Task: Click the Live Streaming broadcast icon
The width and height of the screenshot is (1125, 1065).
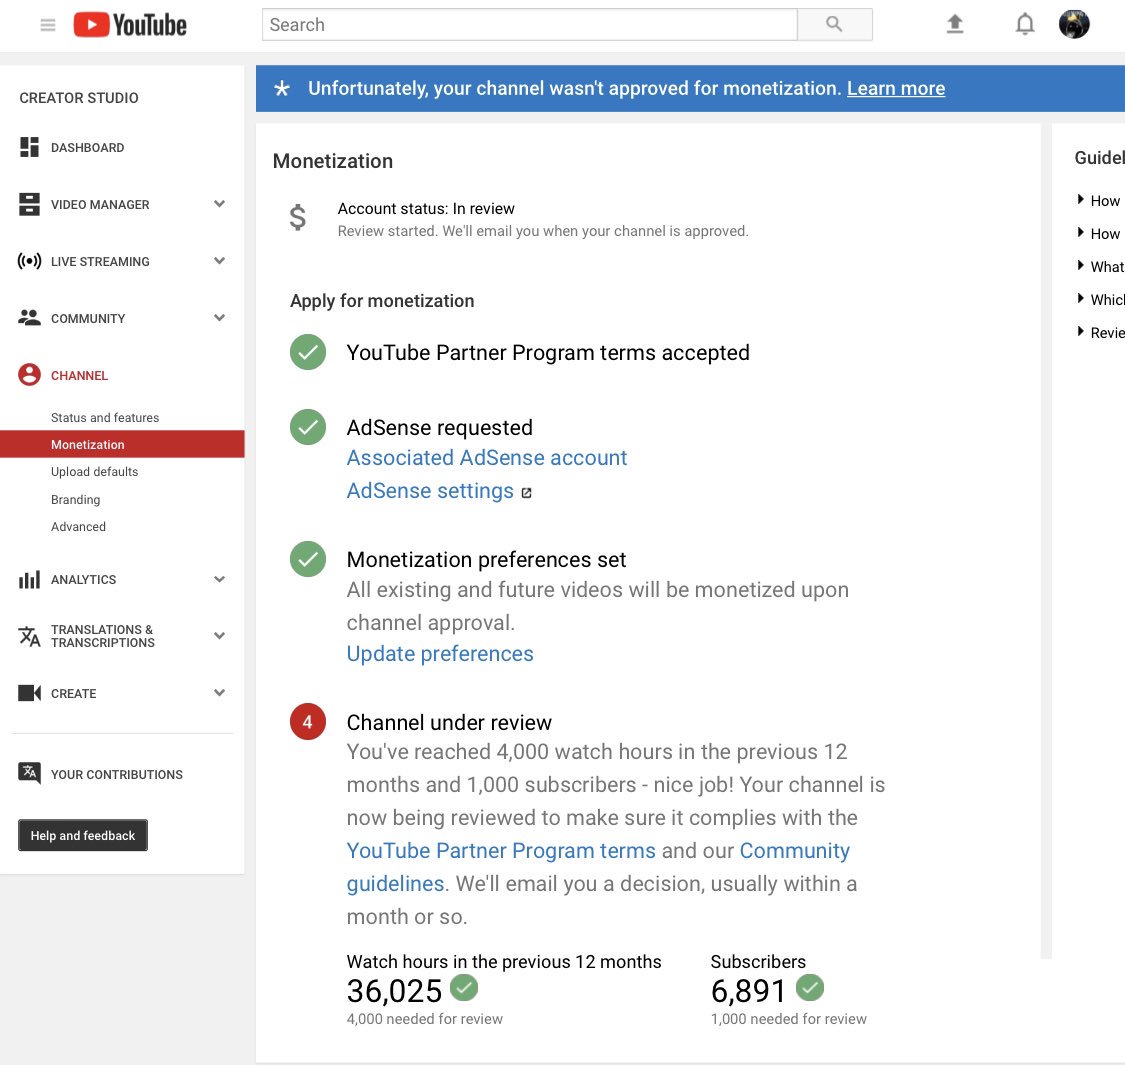Action: point(29,261)
